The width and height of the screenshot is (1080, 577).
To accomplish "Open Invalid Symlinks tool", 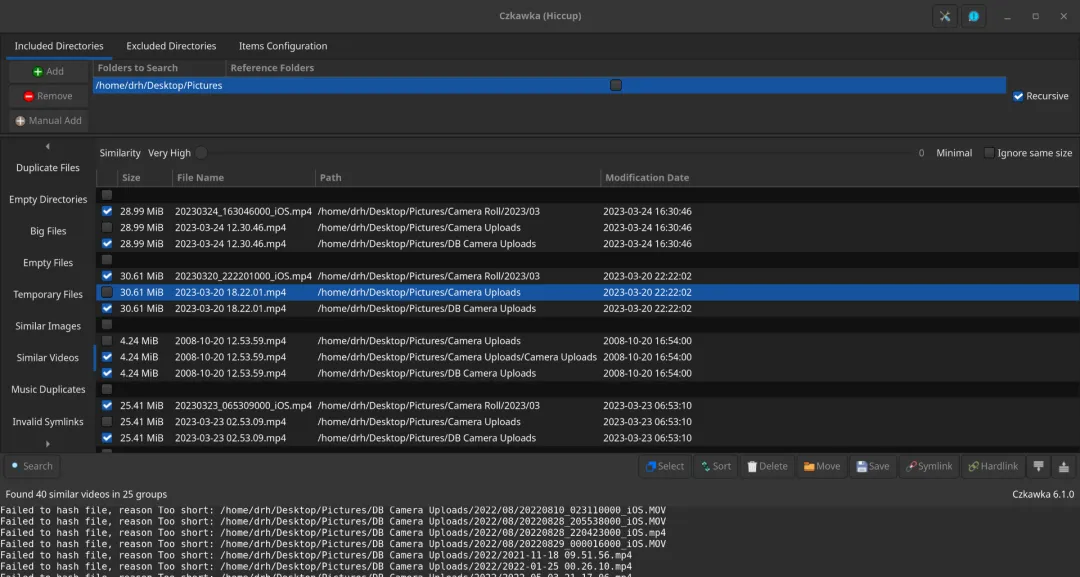I will [x=48, y=422].
